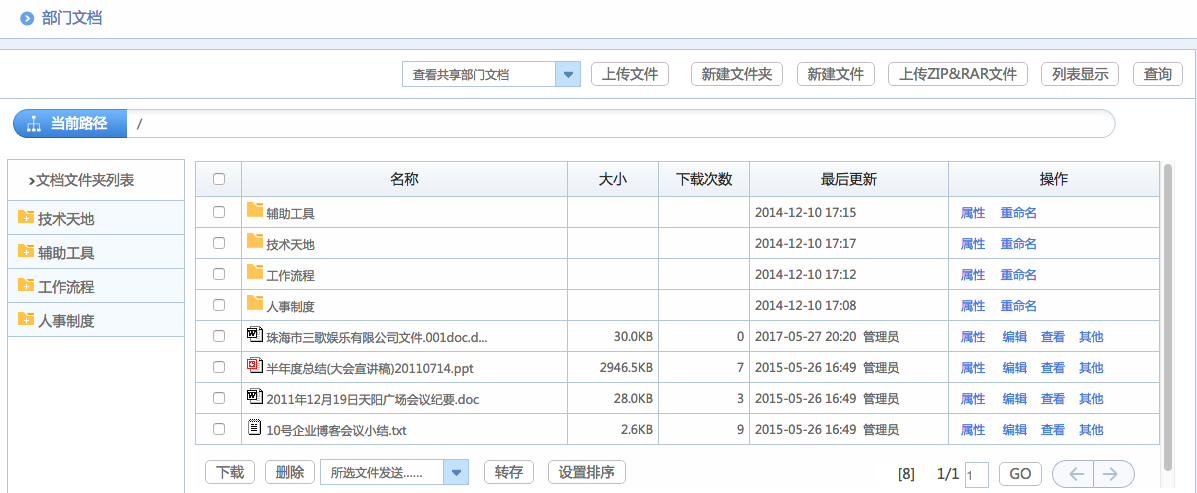
Task: Toggle the select-all checkbox in table header
Action: [219, 179]
